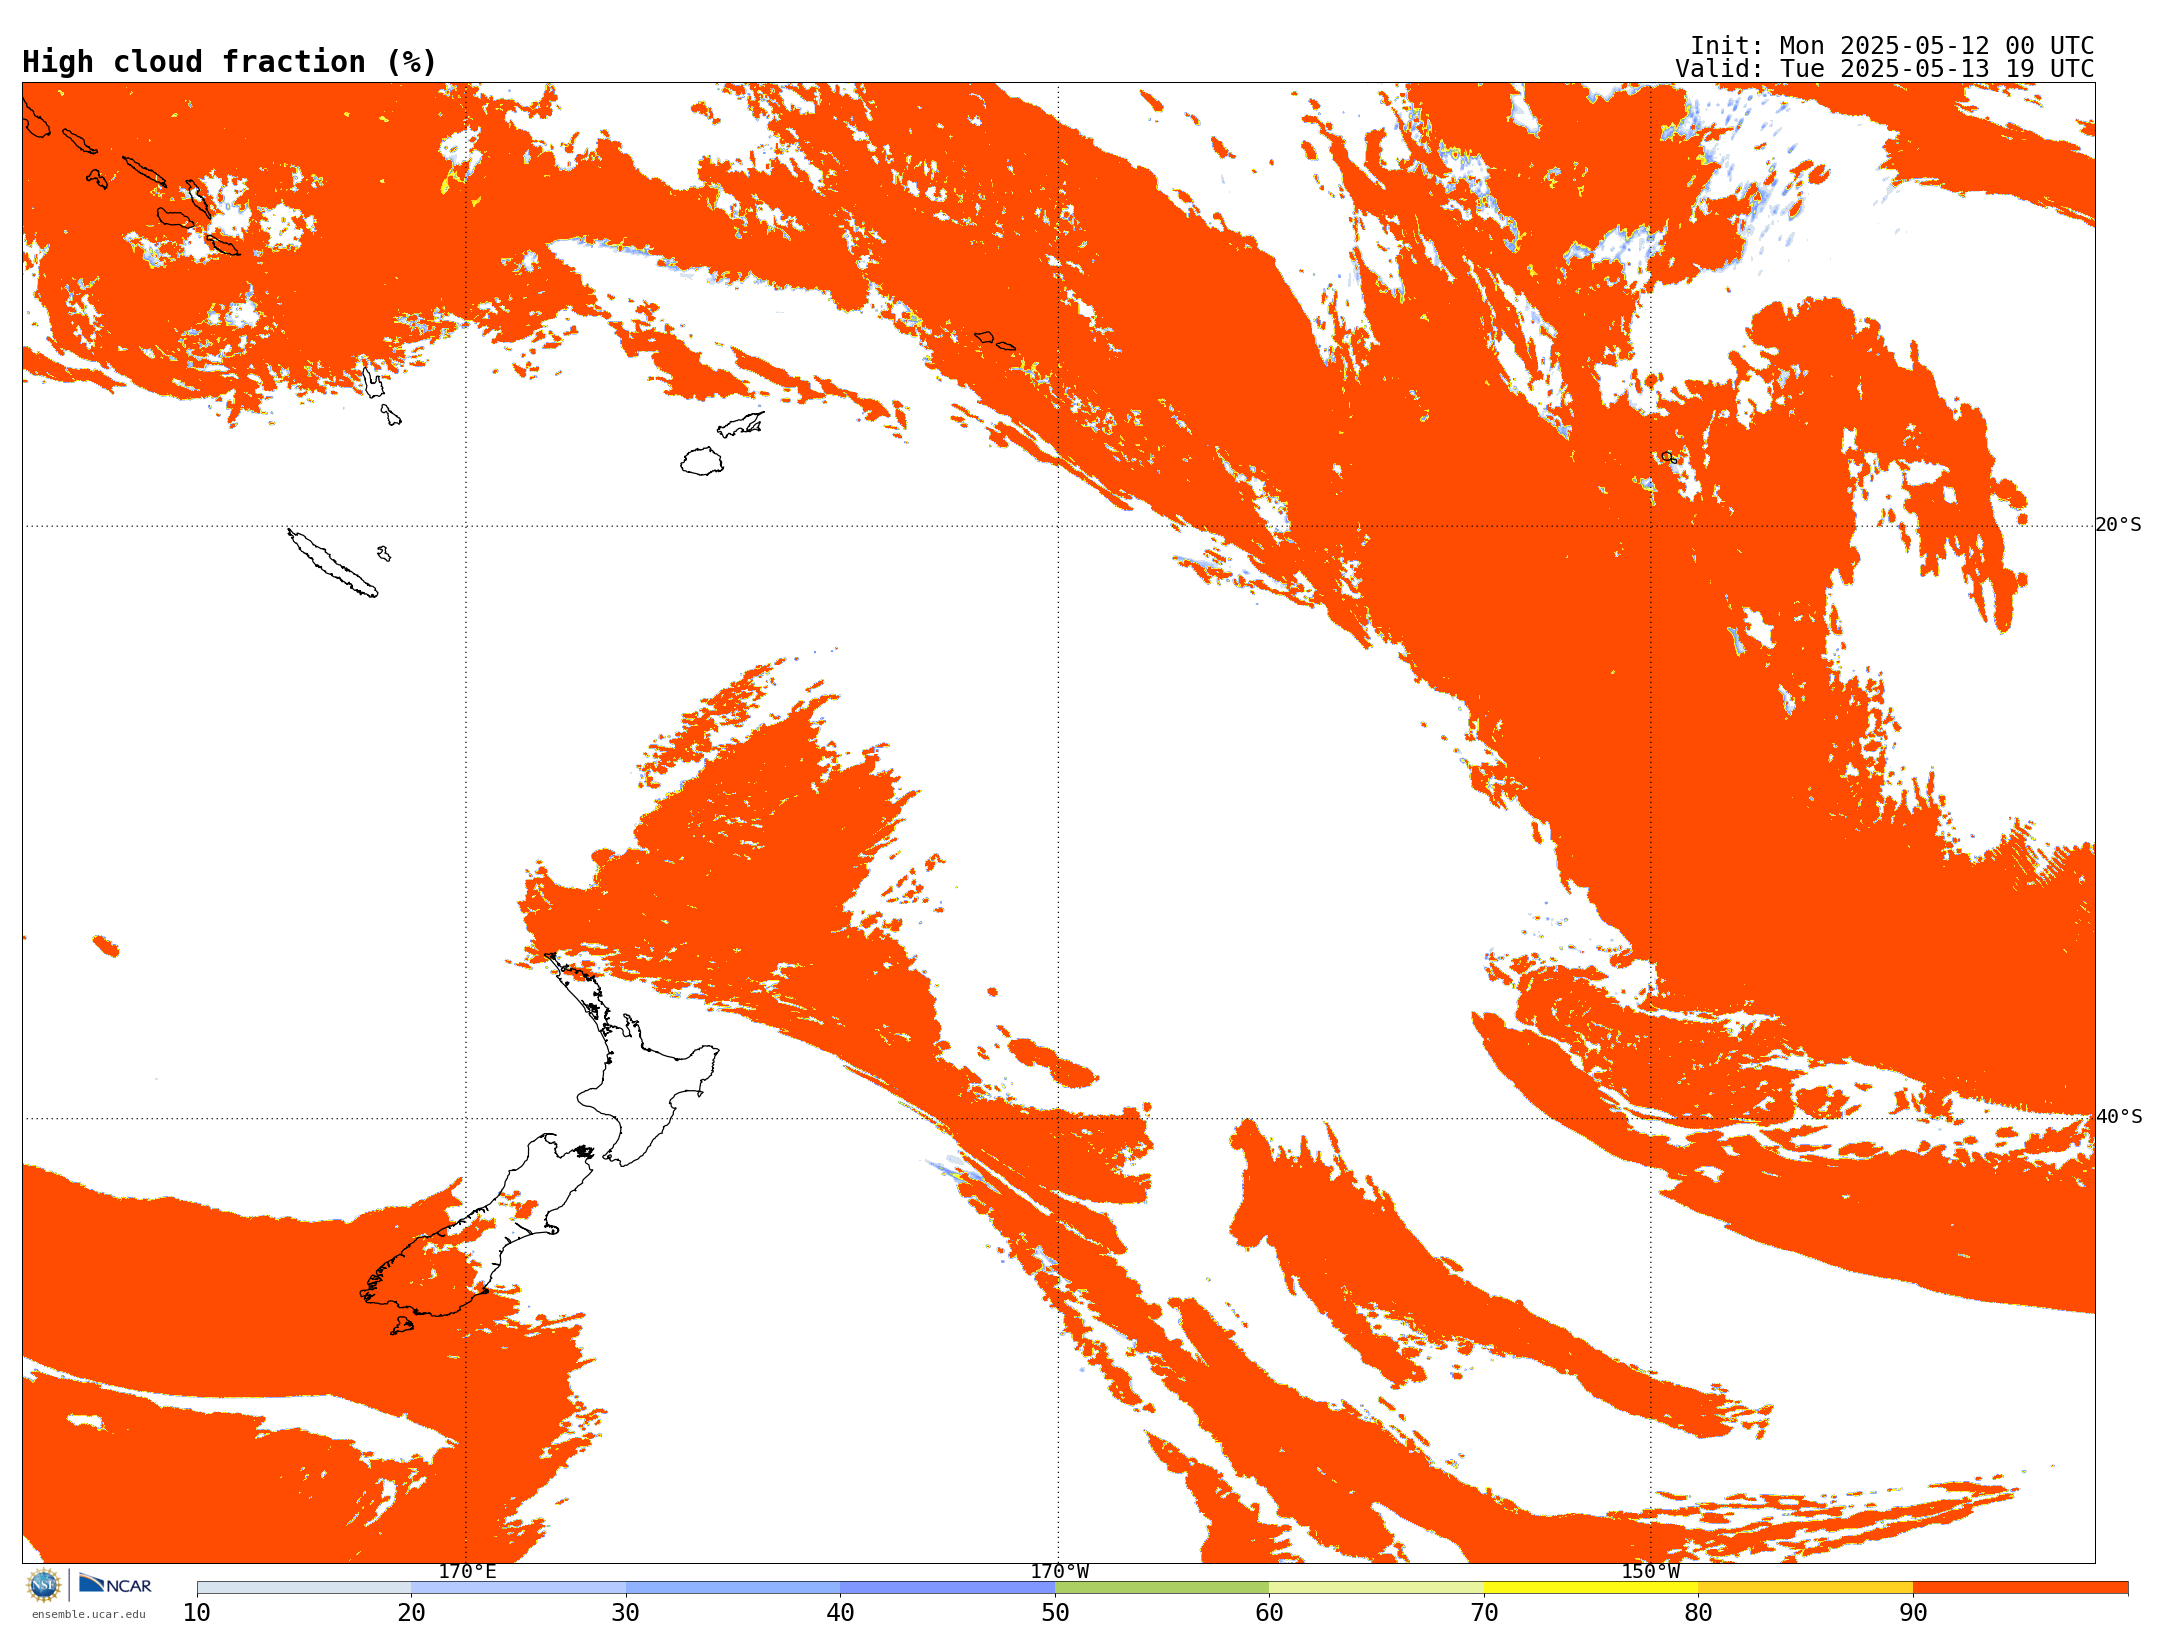The image size is (2160, 1626).
Task: Click the colorbar tick label 50
Action: [x=1055, y=1613]
